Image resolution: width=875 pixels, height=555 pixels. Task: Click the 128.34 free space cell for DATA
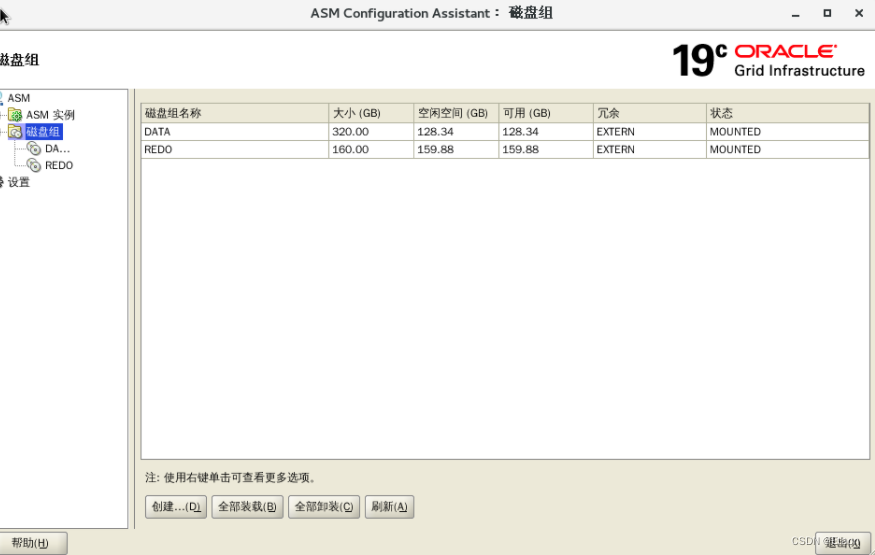pyautogui.click(x=456, y=132)
